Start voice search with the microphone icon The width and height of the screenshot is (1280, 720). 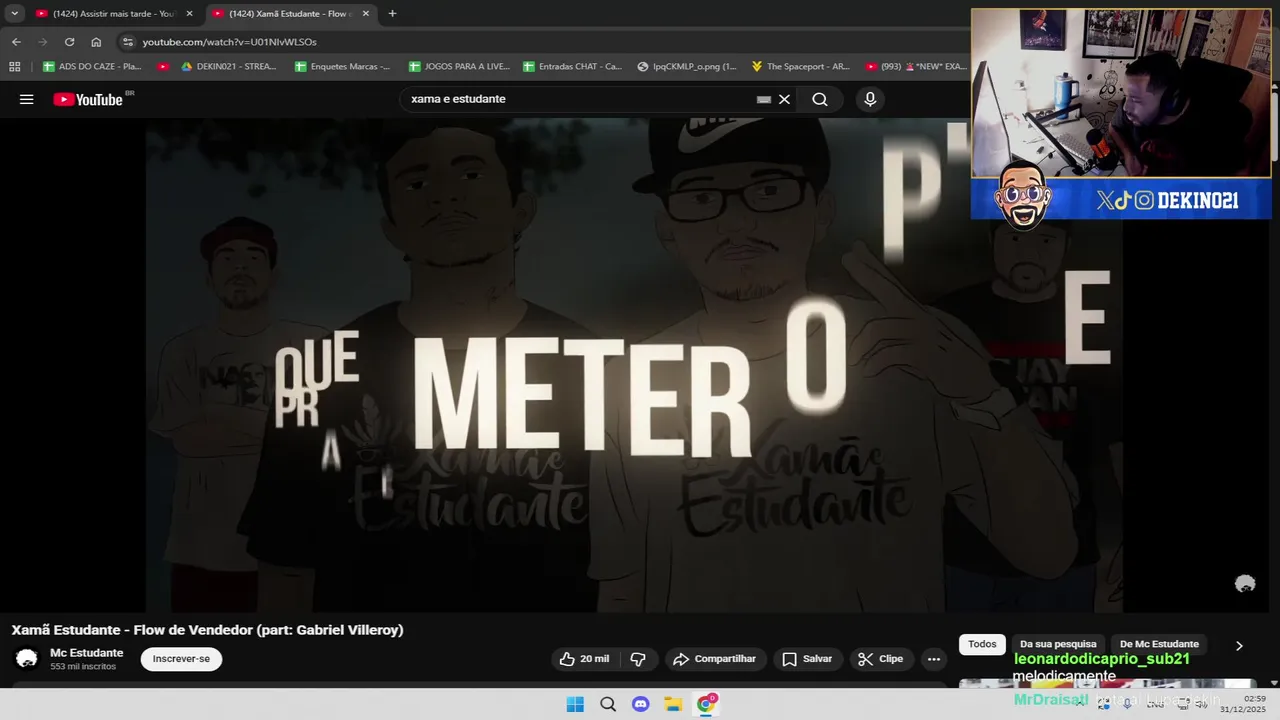pyautogui.click(x=870, y=99)
